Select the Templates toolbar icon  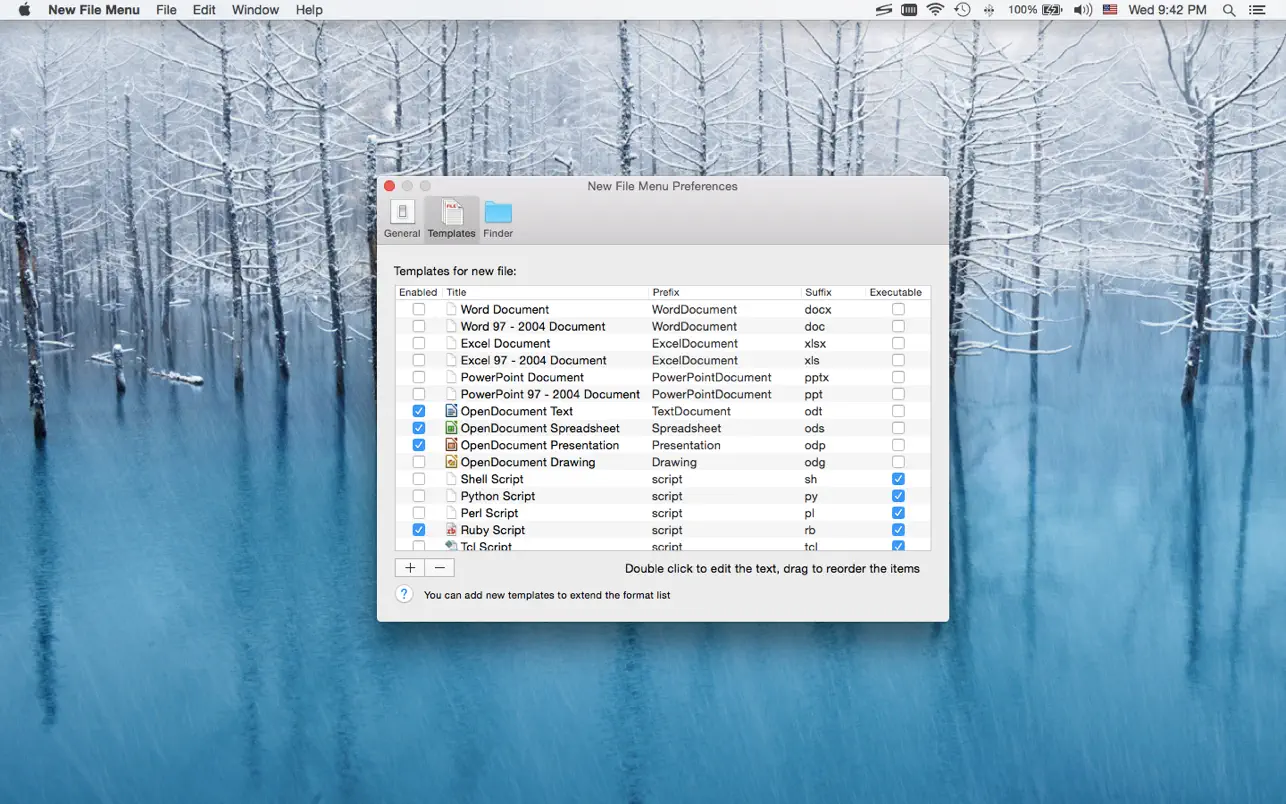click(x=452, y=218)
